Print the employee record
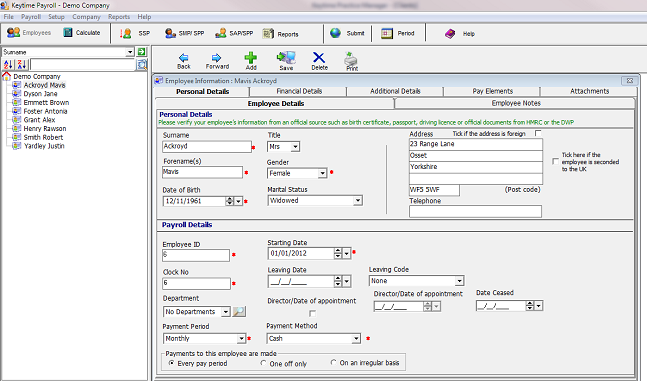This screenshot has width=647, height=381. pyautogui.click(x=351, y=59)
